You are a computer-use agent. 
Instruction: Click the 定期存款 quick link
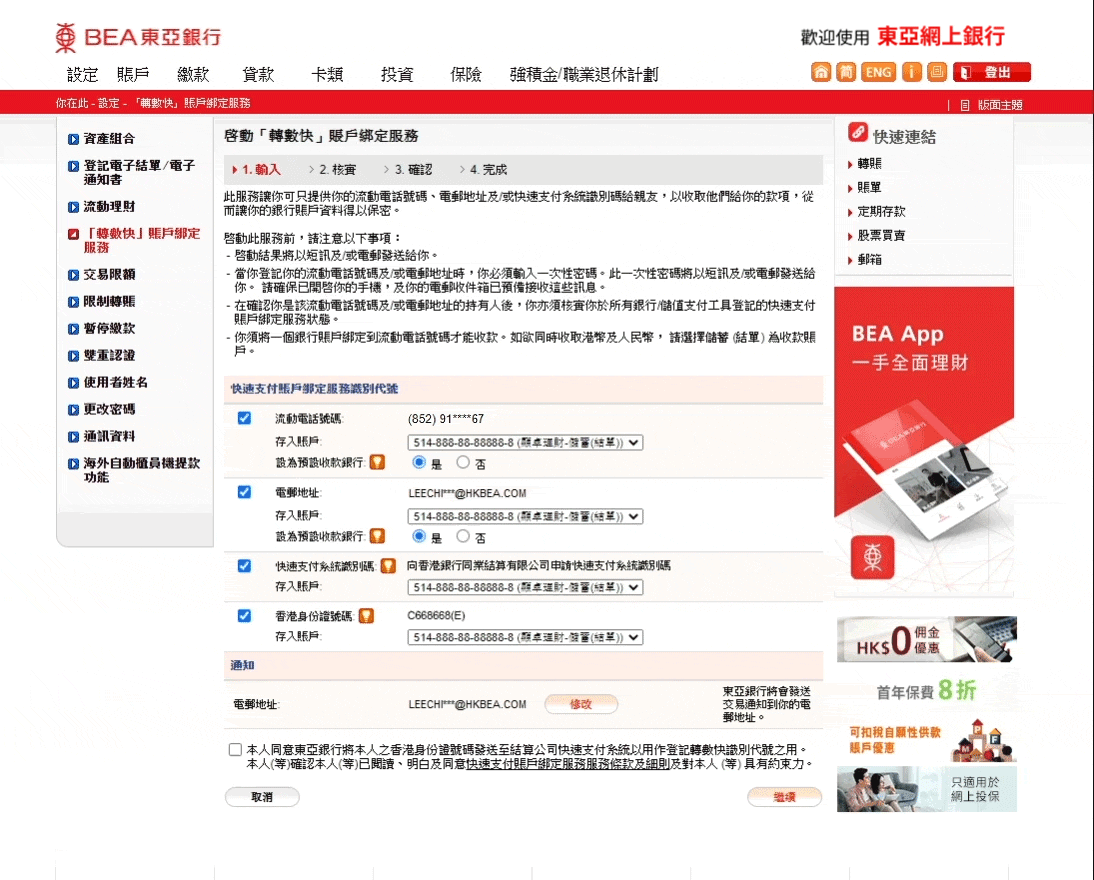coord(881,211)
